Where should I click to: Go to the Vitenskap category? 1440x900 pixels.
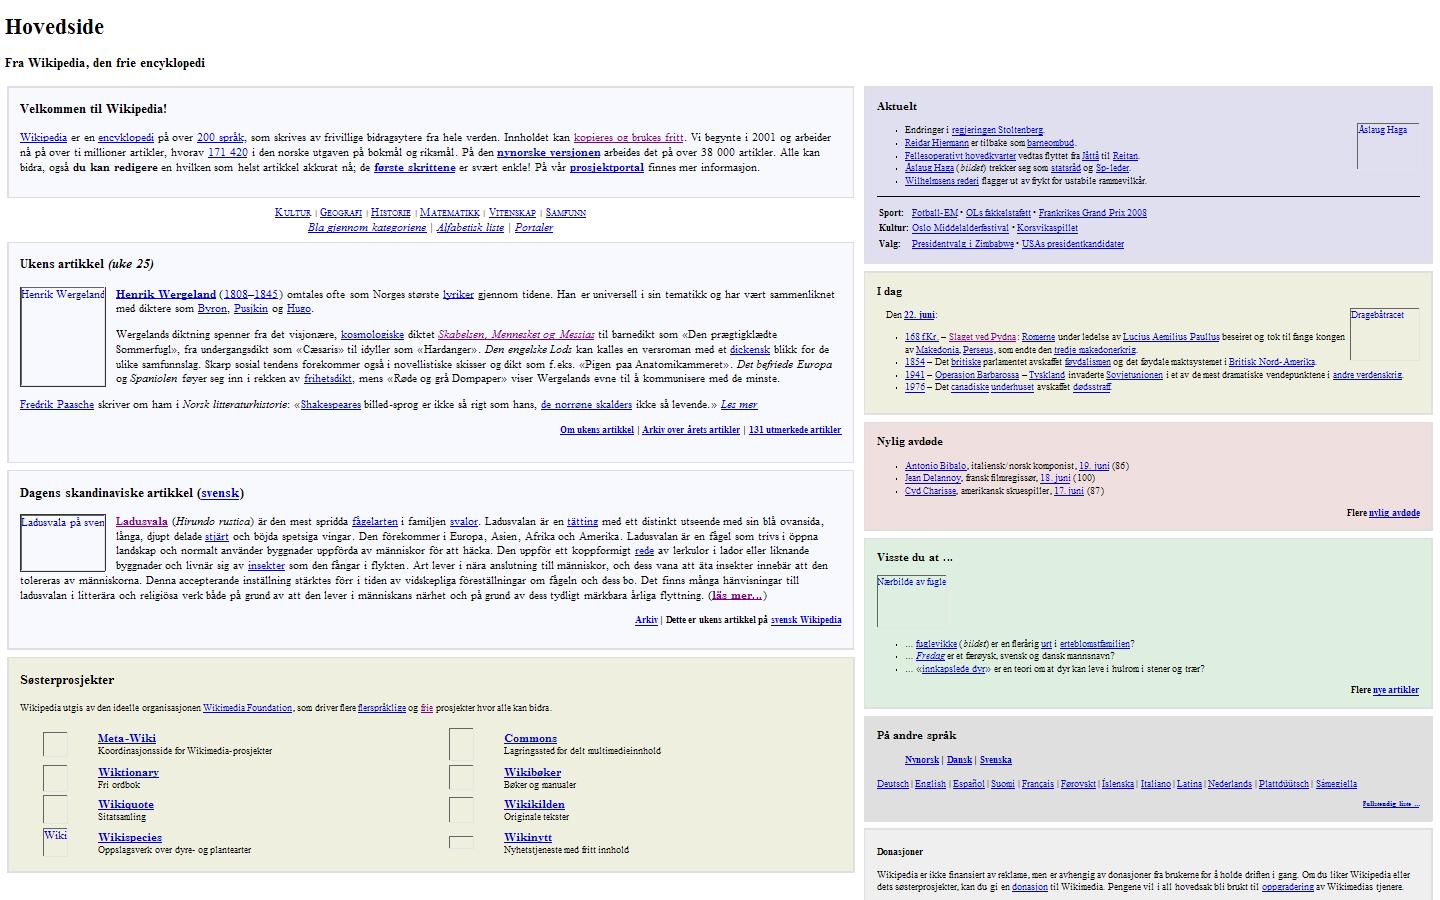tap(513, 213)
